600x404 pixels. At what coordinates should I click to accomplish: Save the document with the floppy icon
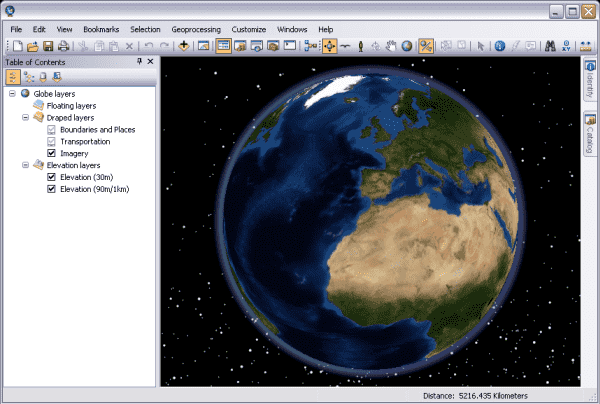48,46
